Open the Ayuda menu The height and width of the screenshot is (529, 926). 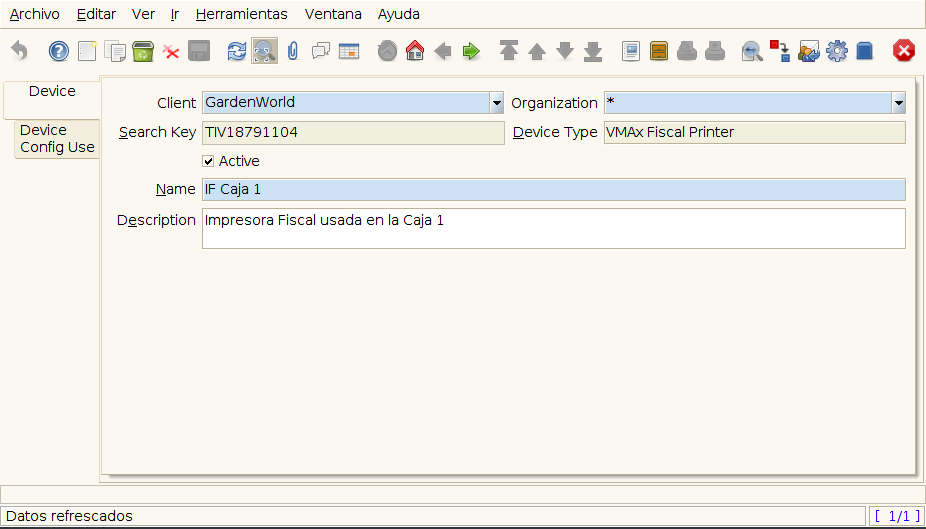point(399,14)
